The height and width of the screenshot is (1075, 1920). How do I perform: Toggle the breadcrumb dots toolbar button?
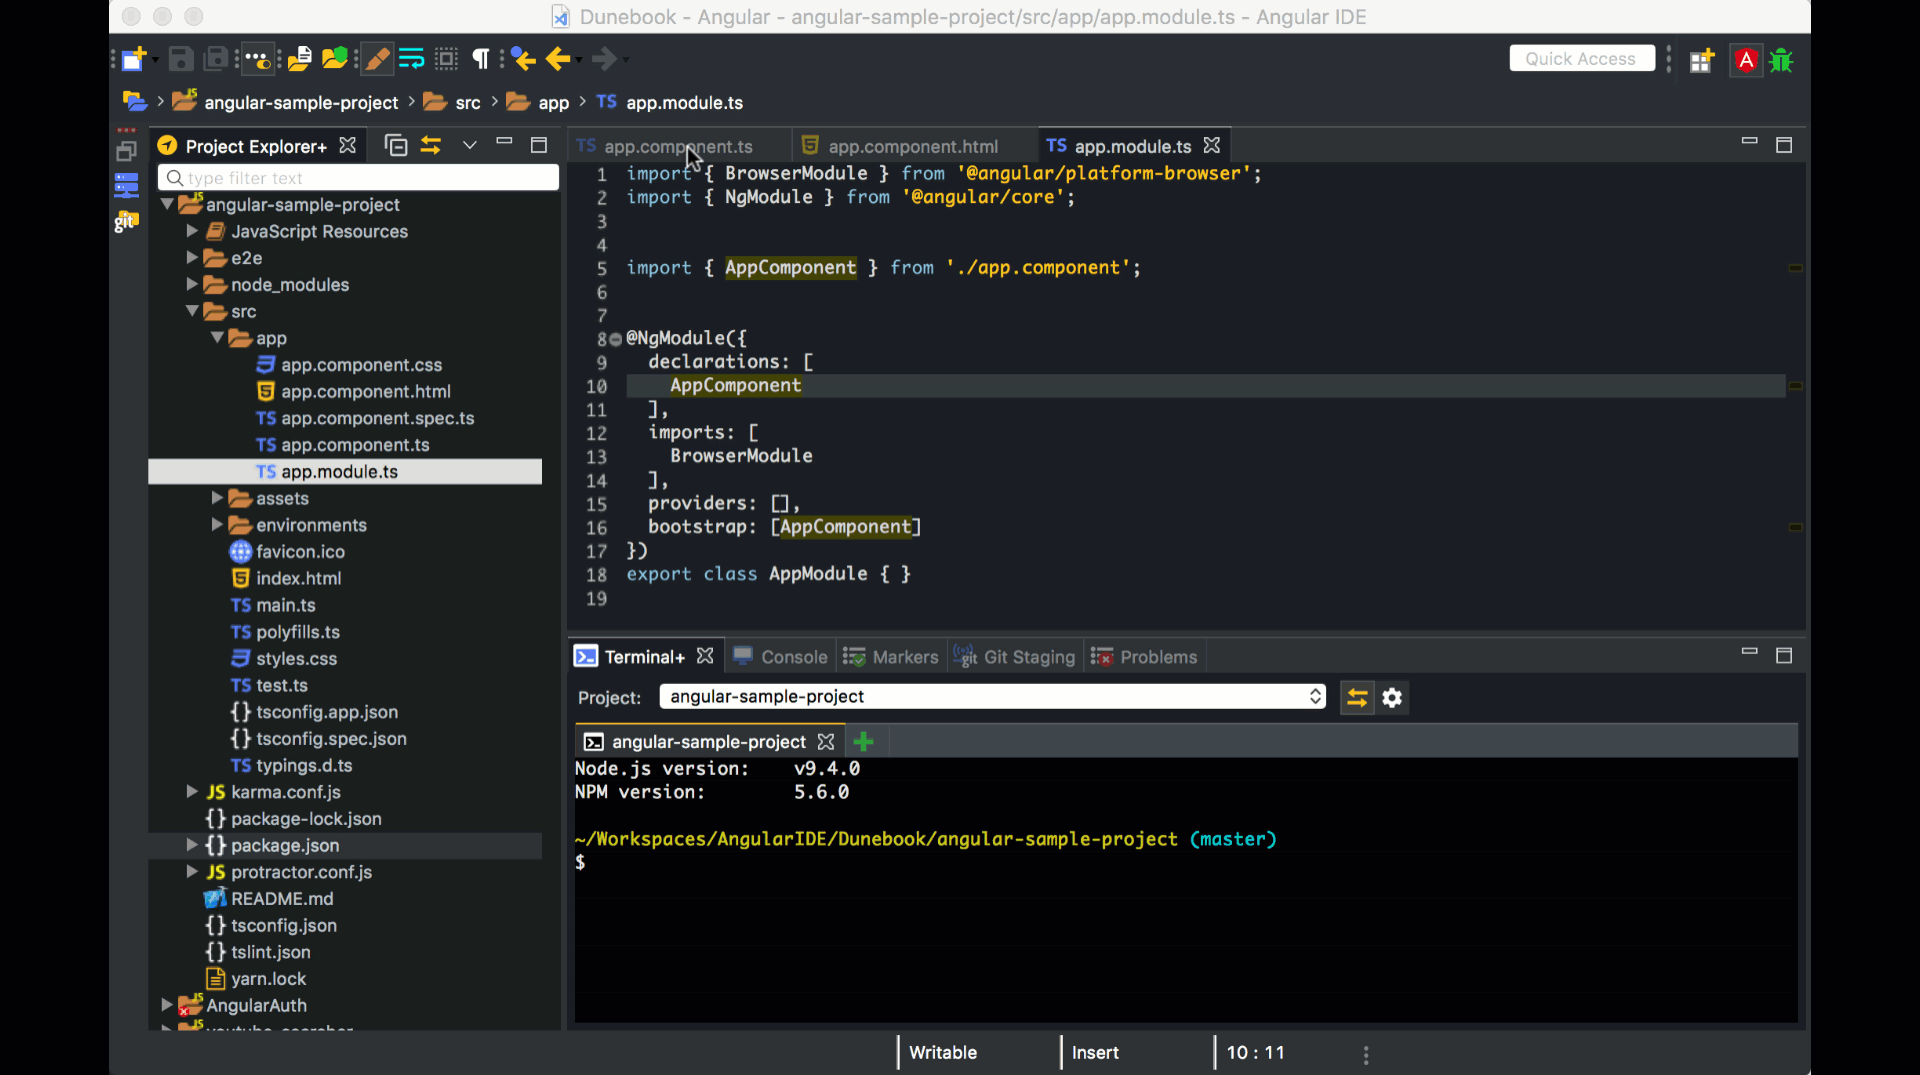coord(258,60)
